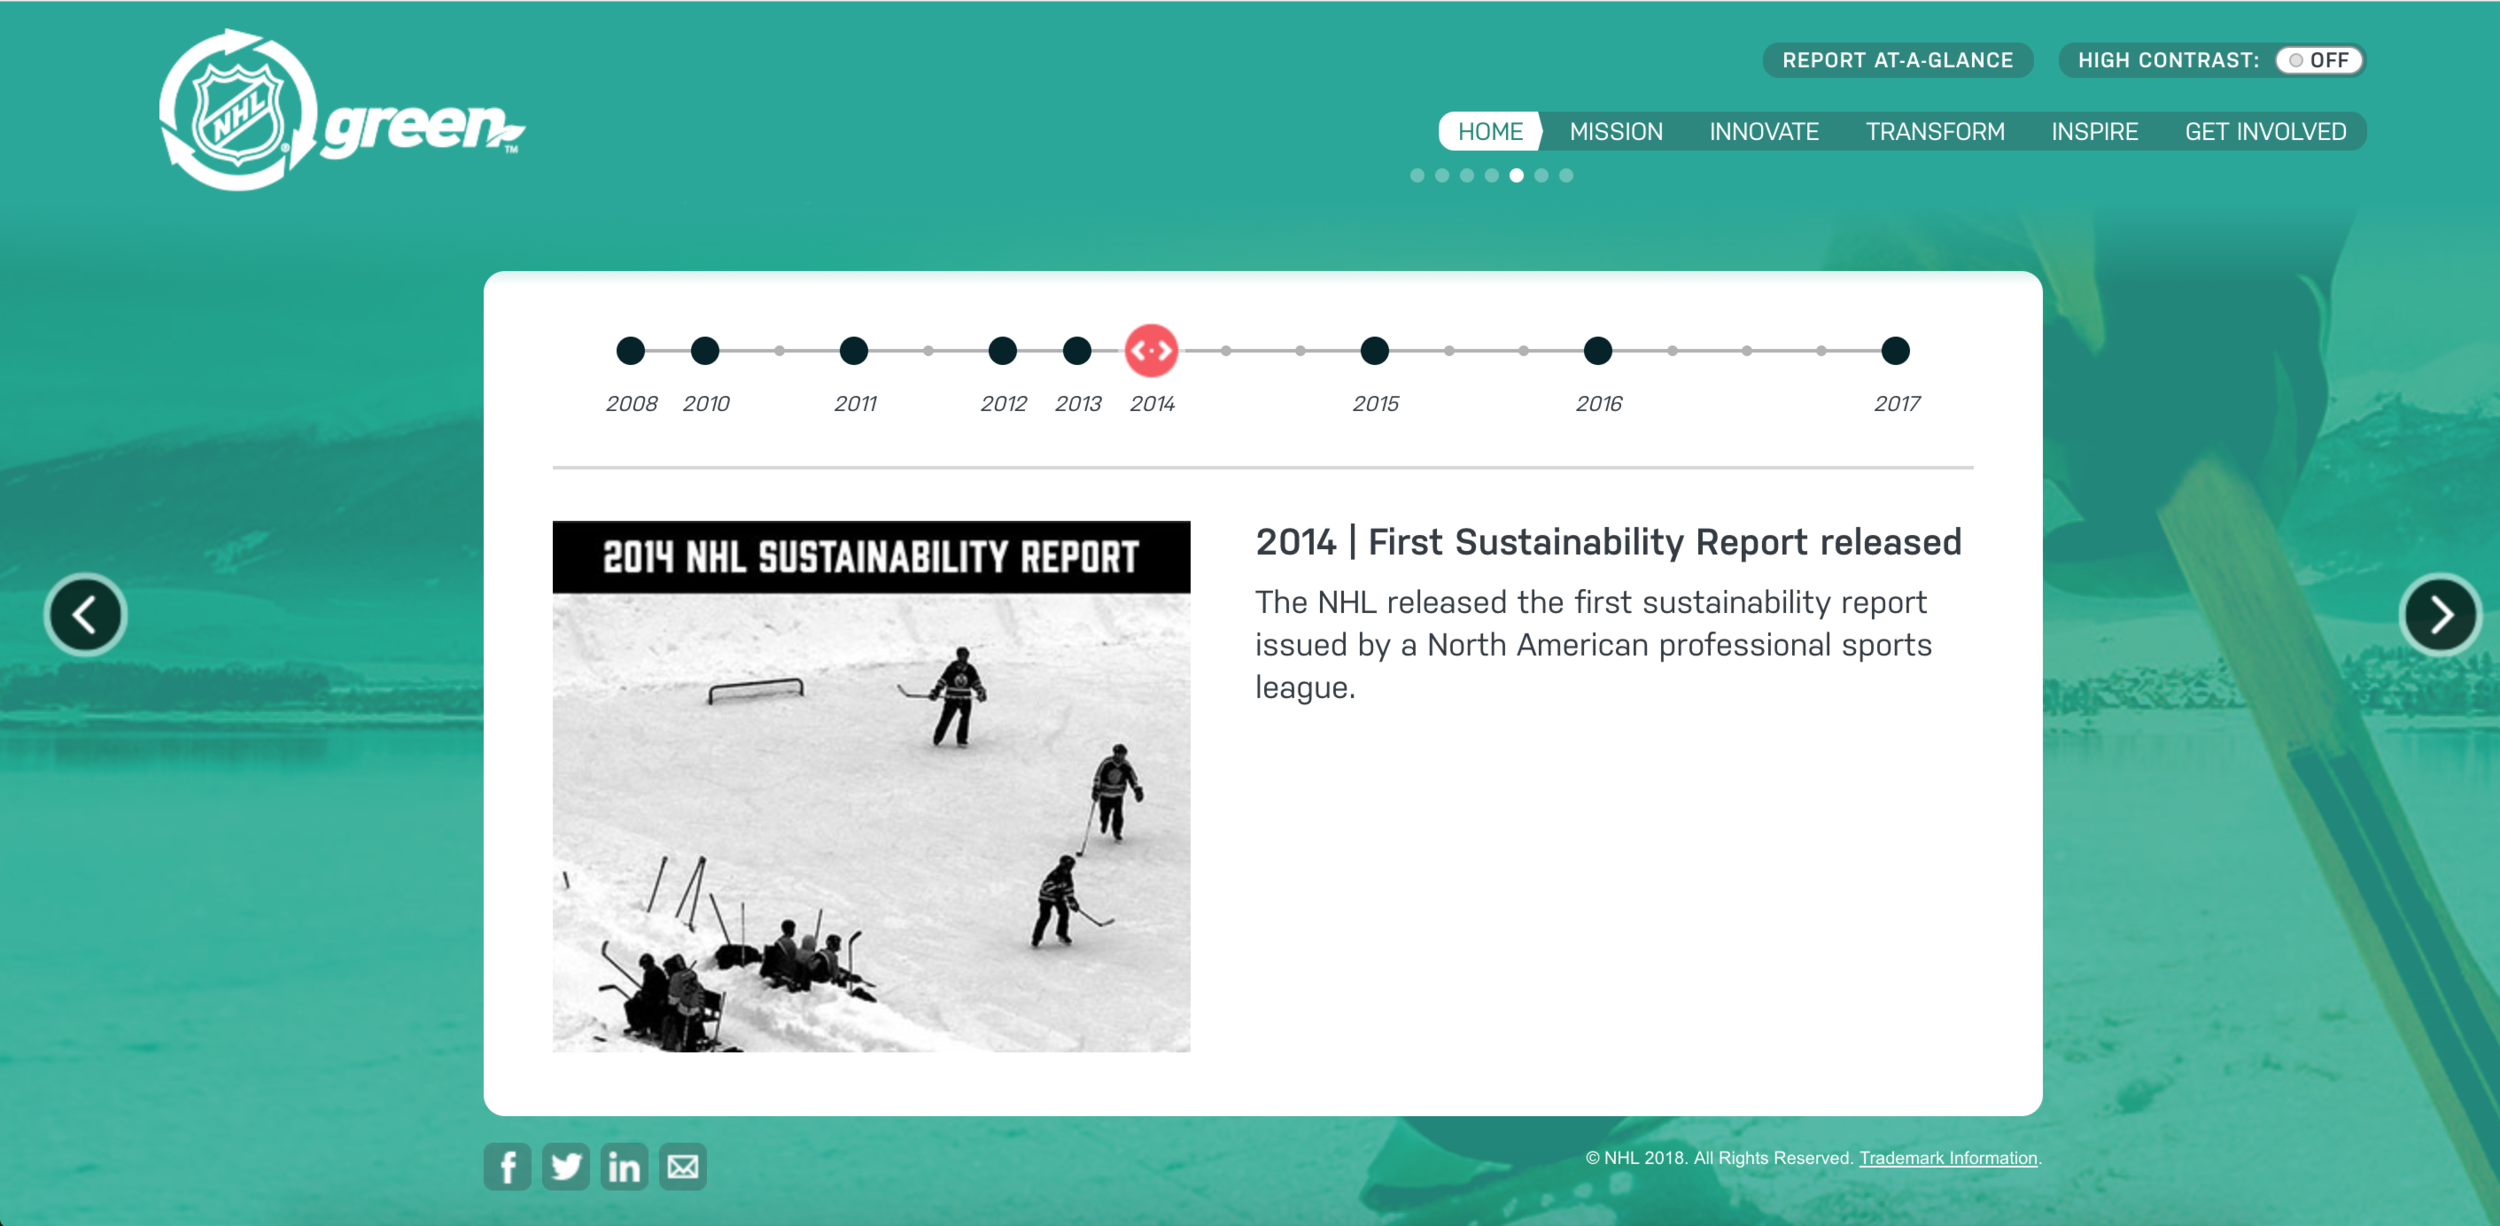2500x1226 pixels.
Task: Select the last page indicator dot
Action: coord(1566,176)
